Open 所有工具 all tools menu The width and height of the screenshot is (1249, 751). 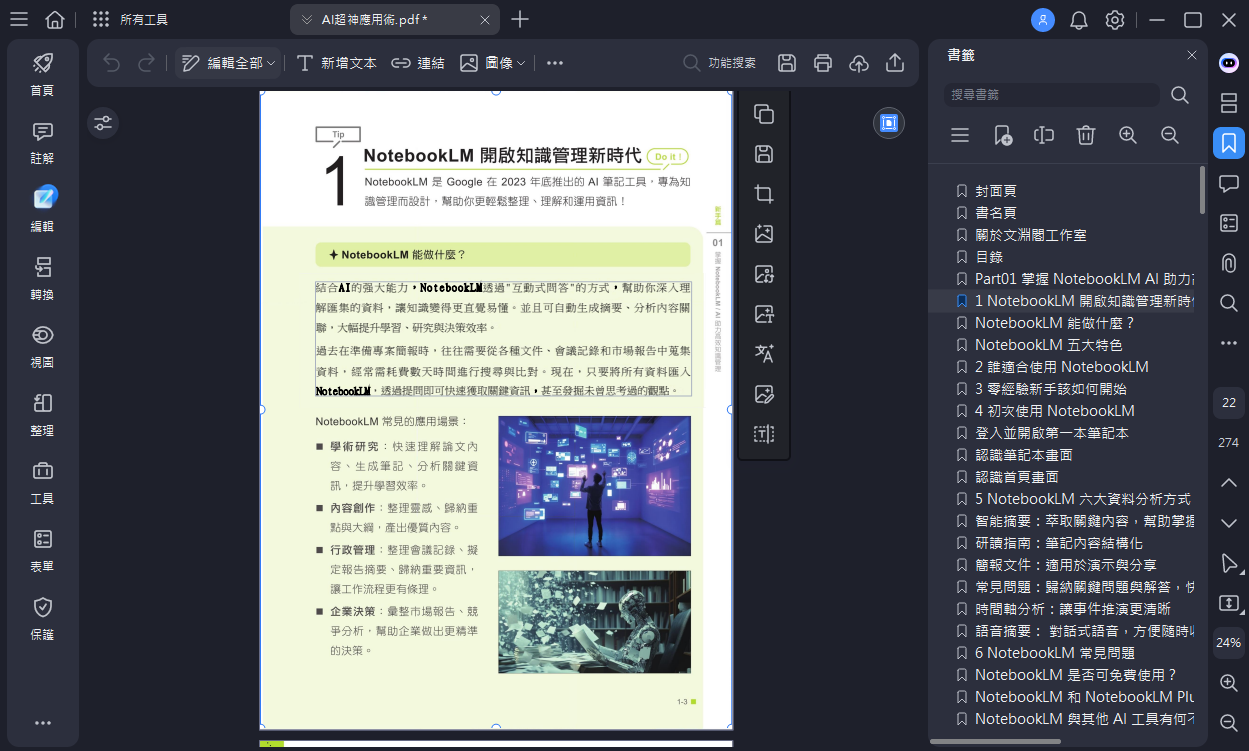click(x=130, y=20)
